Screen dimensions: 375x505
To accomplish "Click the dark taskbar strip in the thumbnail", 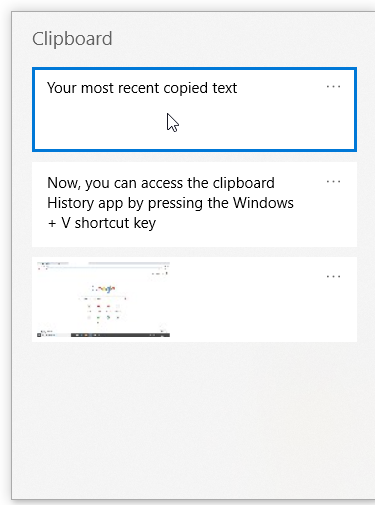I will [120, 335].
